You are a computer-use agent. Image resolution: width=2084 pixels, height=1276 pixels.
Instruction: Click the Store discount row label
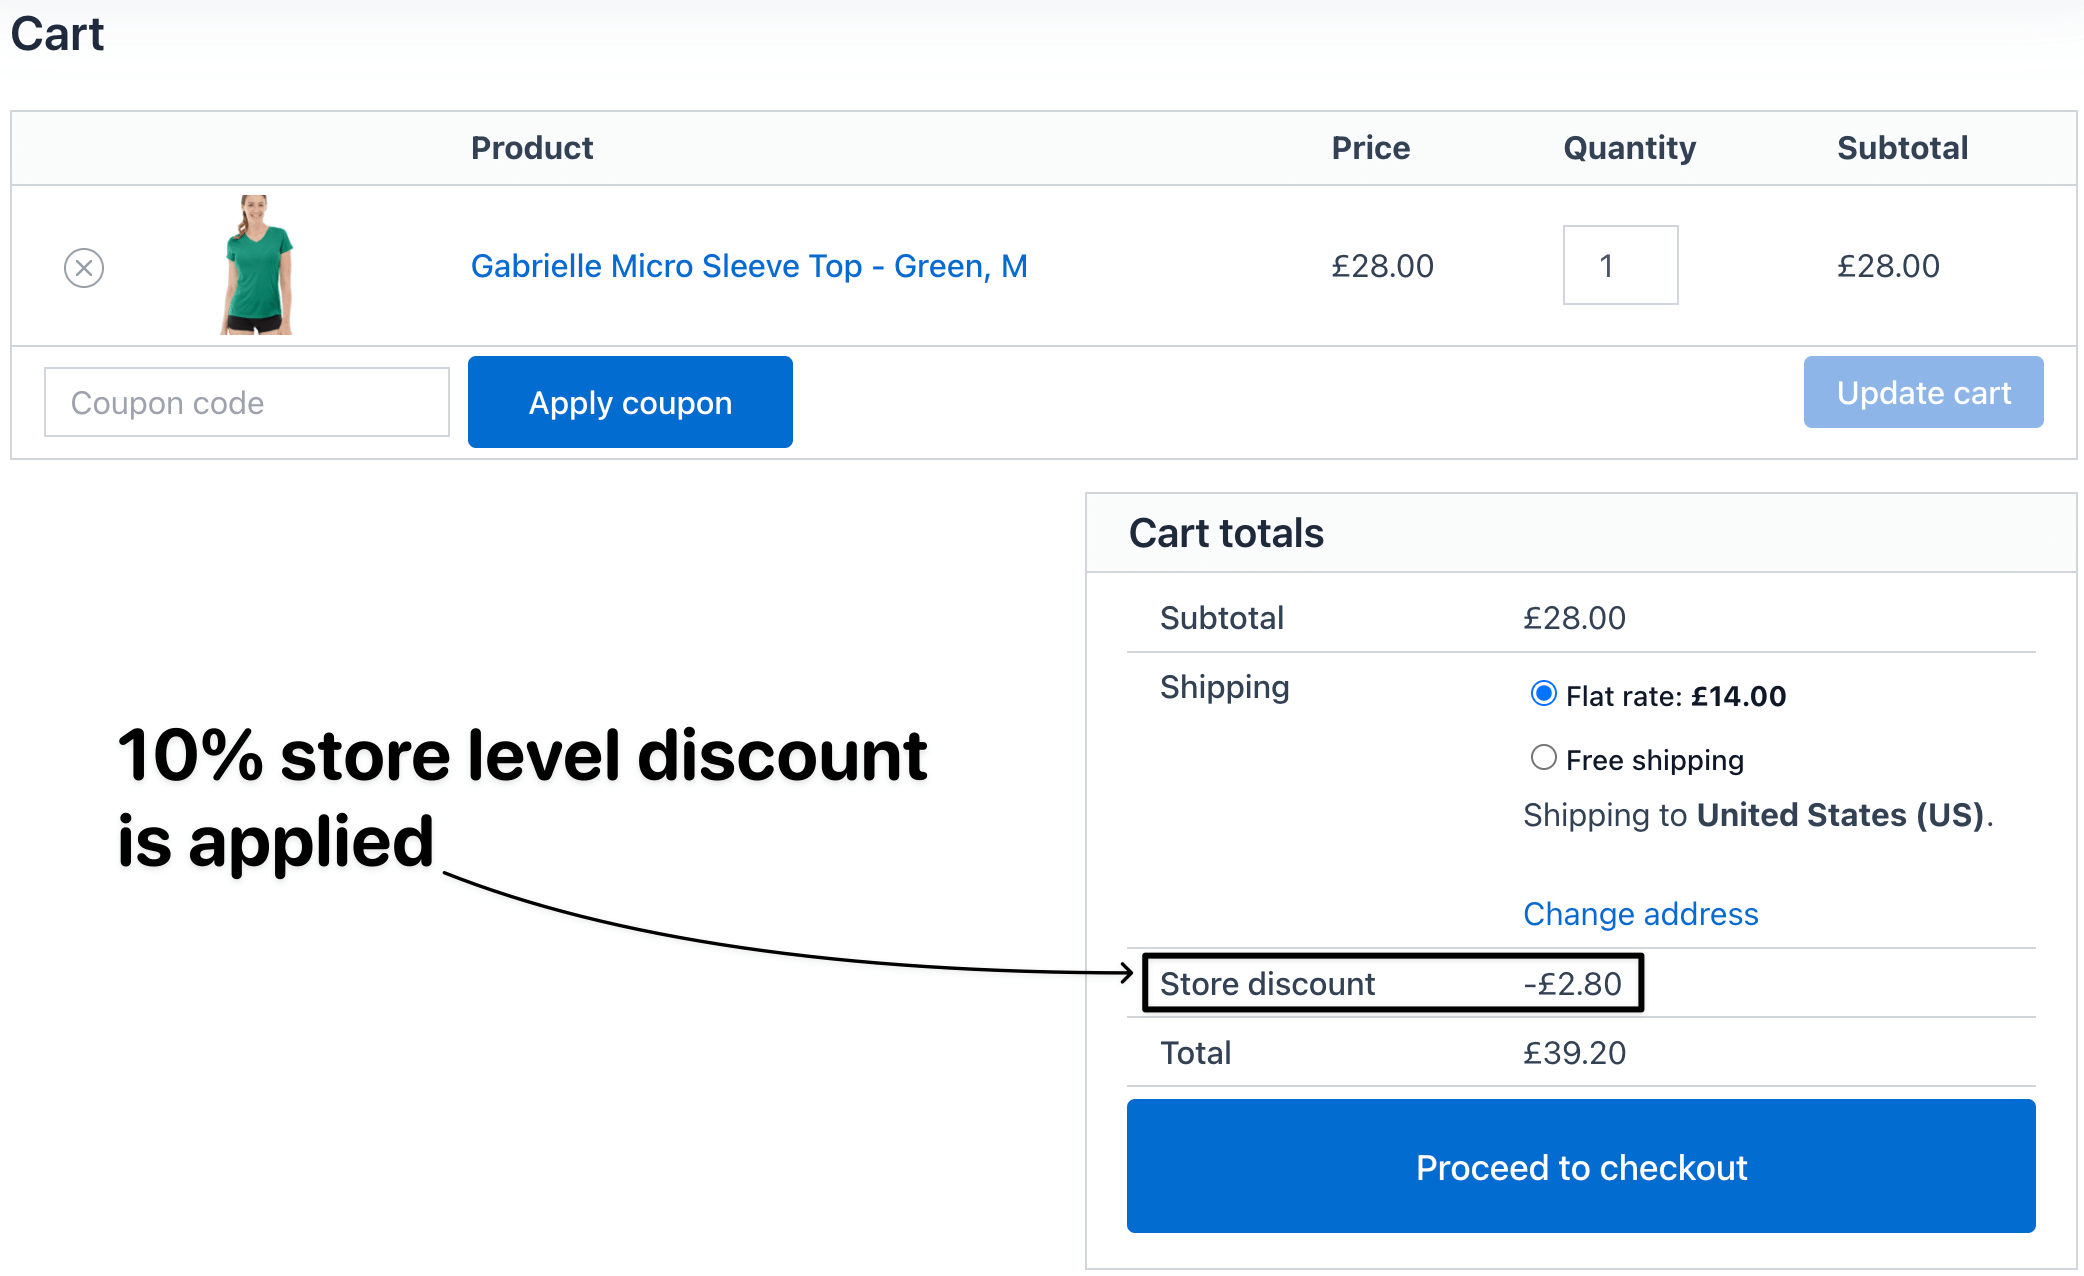click(x=1267, y=984)
